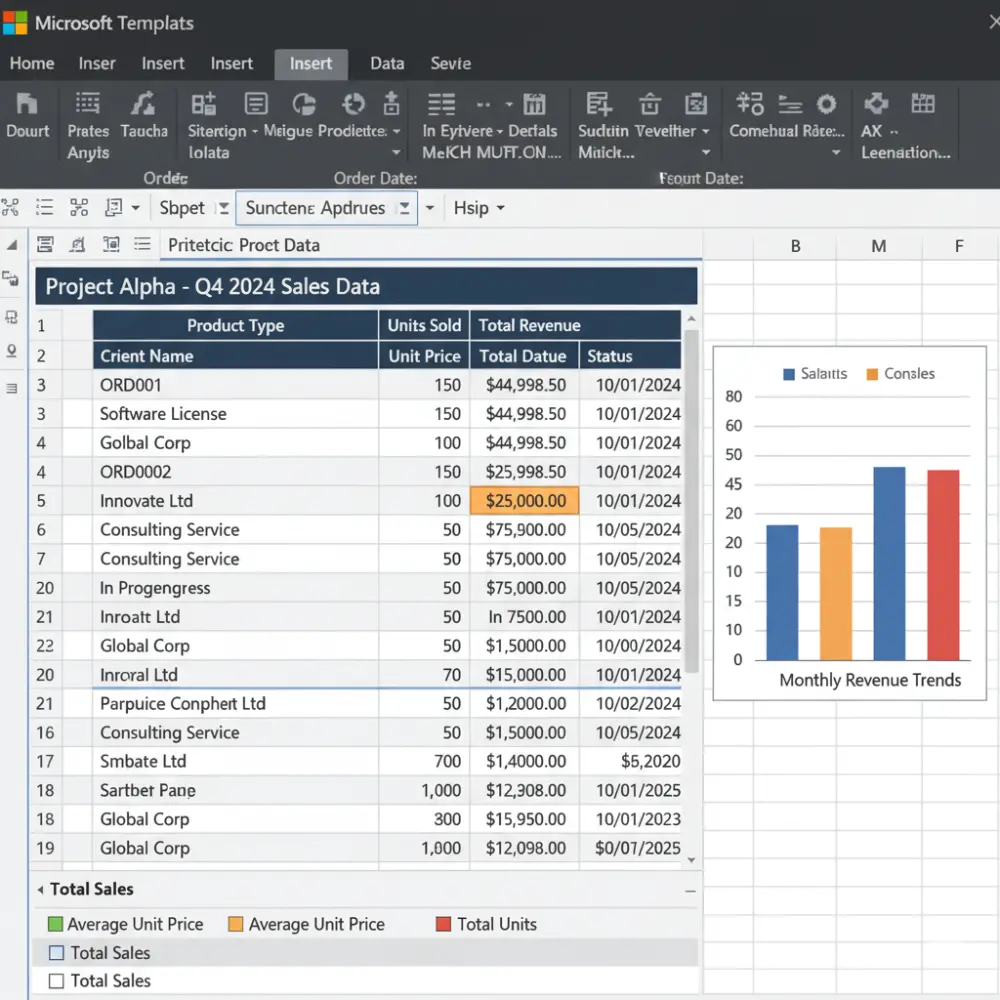Open the pie chart icon beside Meigue Prodiette

tap(304, 103)
